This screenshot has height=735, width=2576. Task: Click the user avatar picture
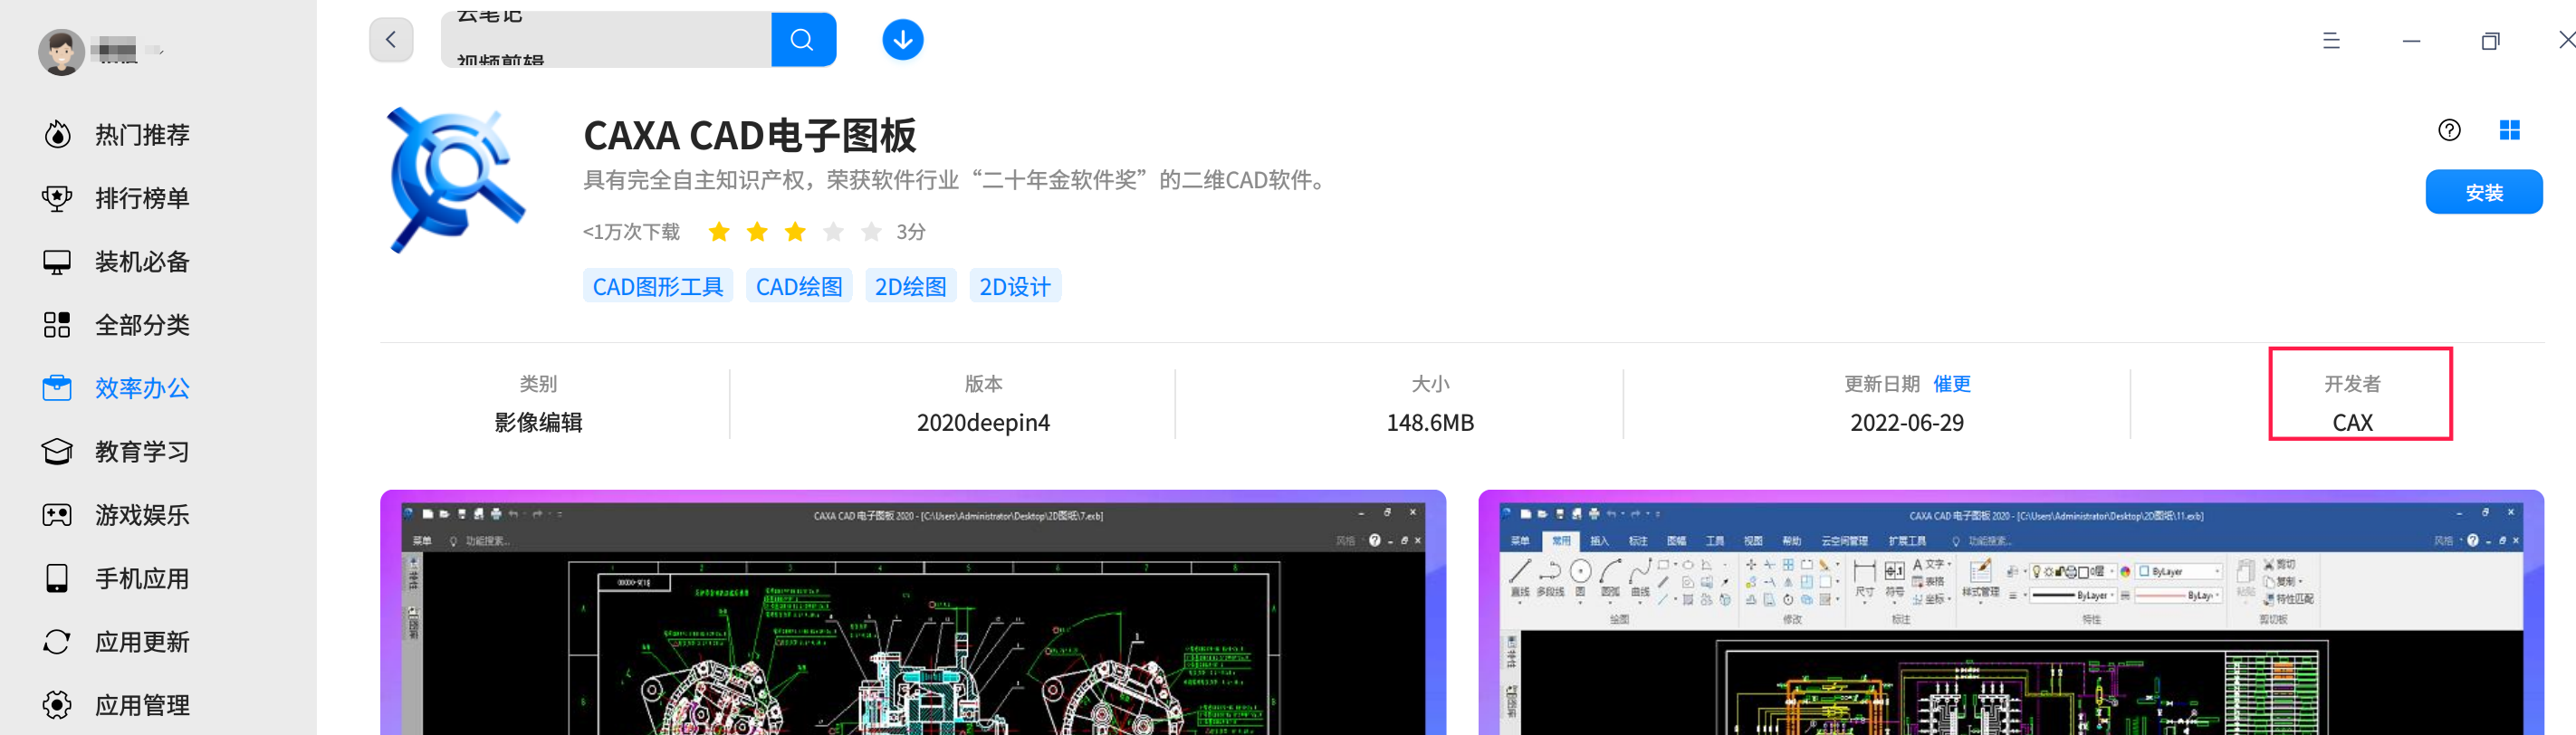coord(62,51)
